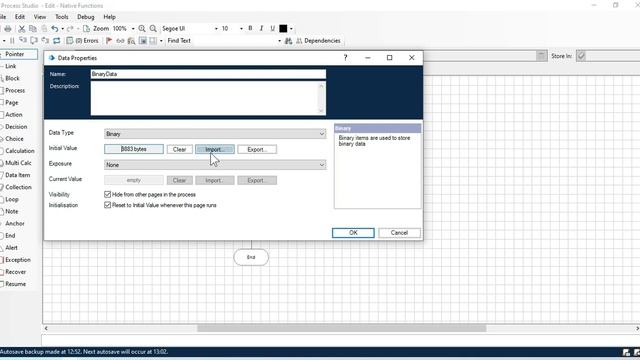This screenshot has height=360, width=640.
Task: Select the Calculation stage tool
Action: click(x=20, y=151)
